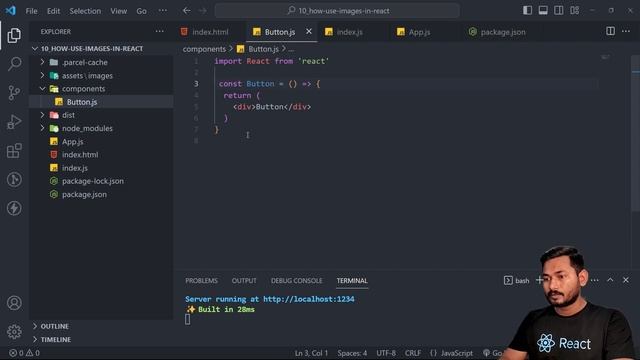Click errors and warnings status indicator
This screenshot has width=640, height=360.
click(x=24, y=353)
